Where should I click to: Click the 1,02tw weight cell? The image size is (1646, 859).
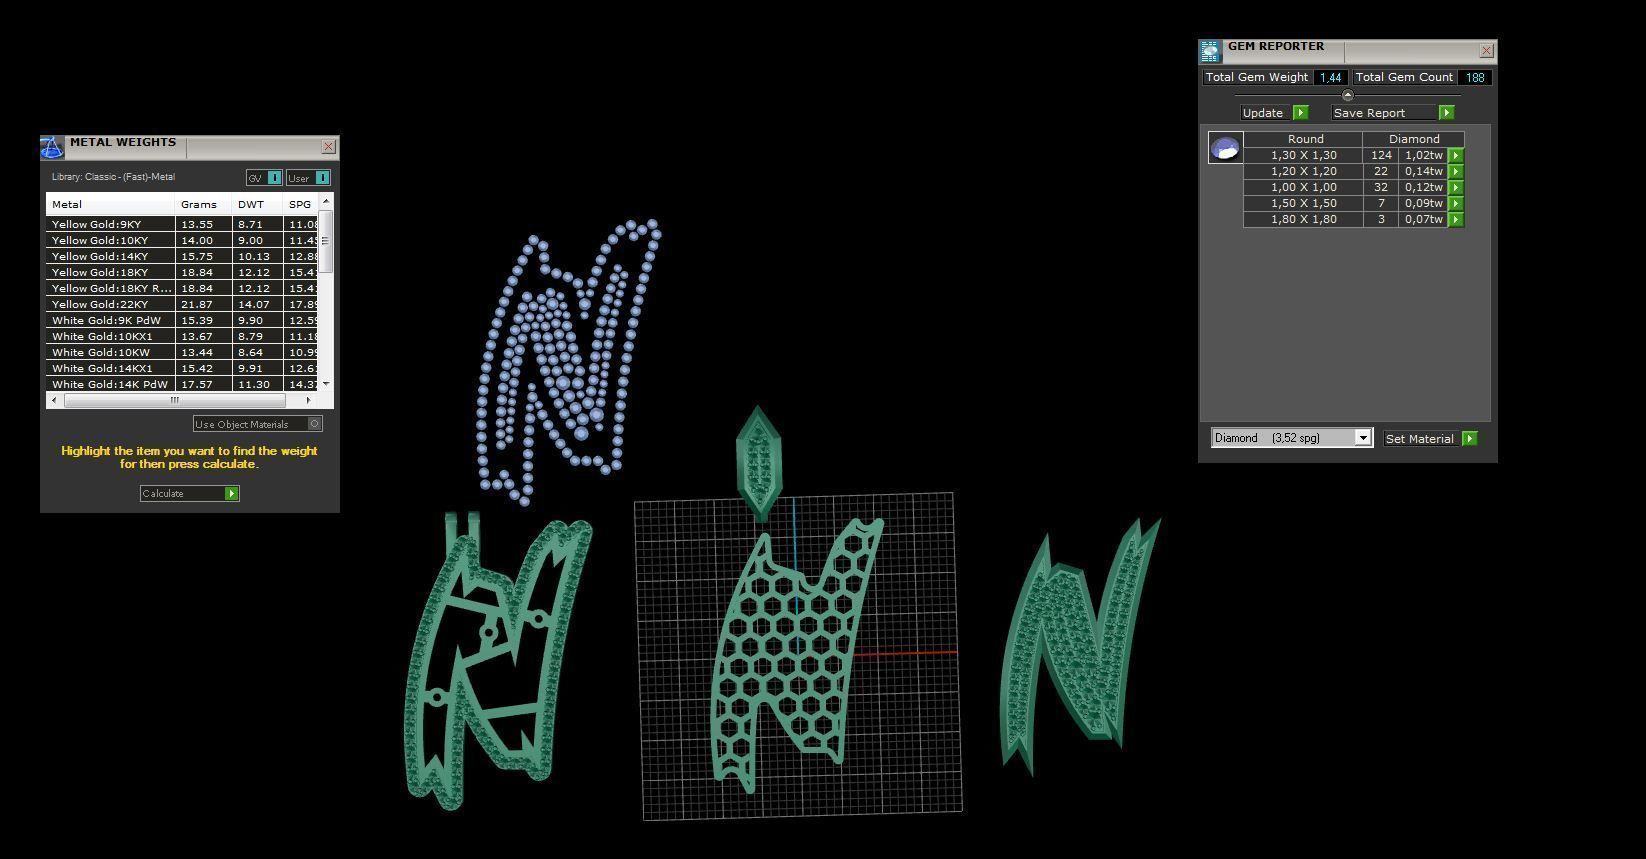click(1424, 155)
